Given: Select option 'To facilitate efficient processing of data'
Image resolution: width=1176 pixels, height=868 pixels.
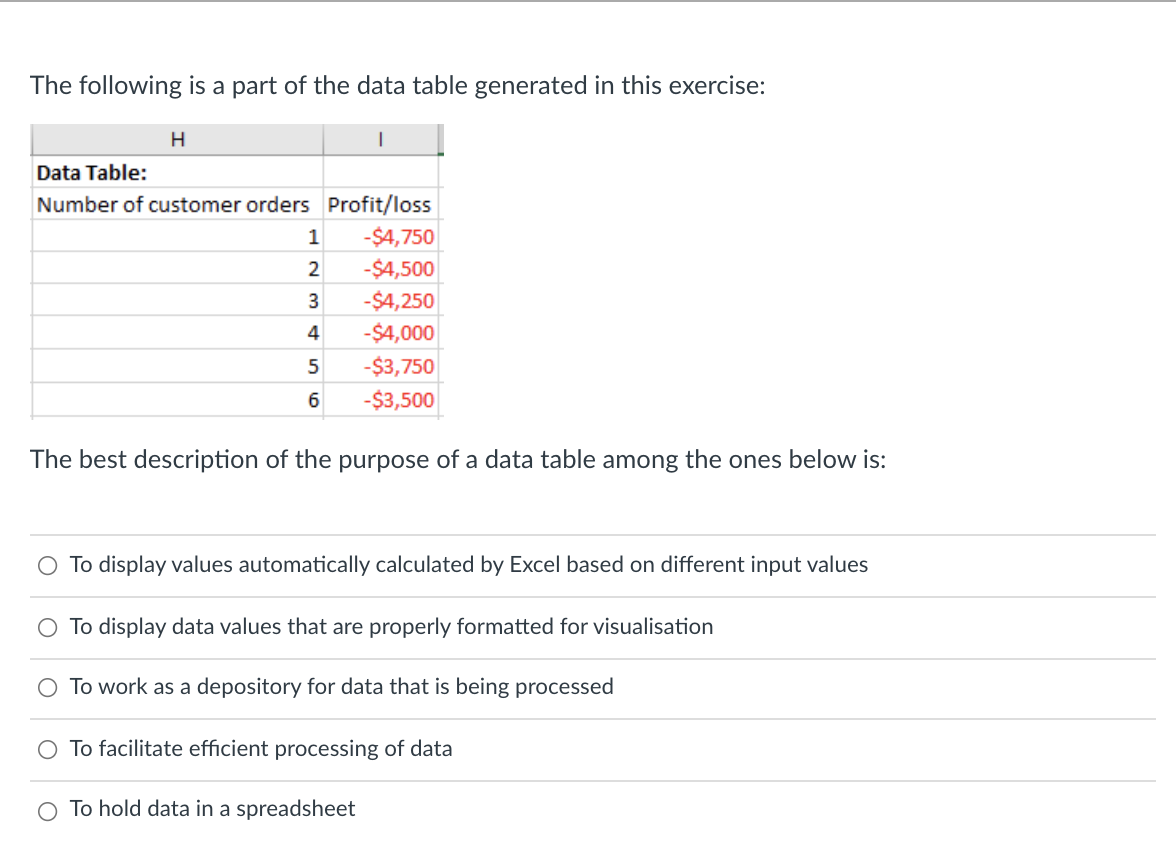Looking at the screenshot, I should point(47,749).
